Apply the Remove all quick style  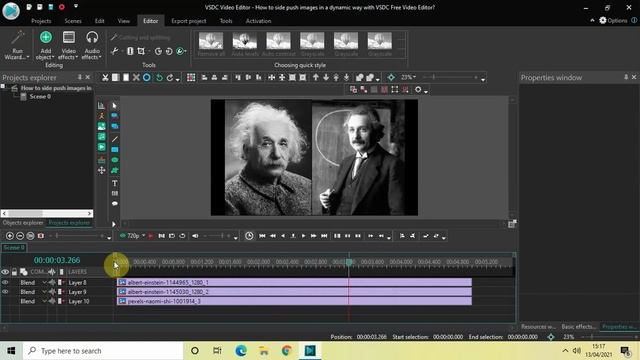(x=211, y=44)
